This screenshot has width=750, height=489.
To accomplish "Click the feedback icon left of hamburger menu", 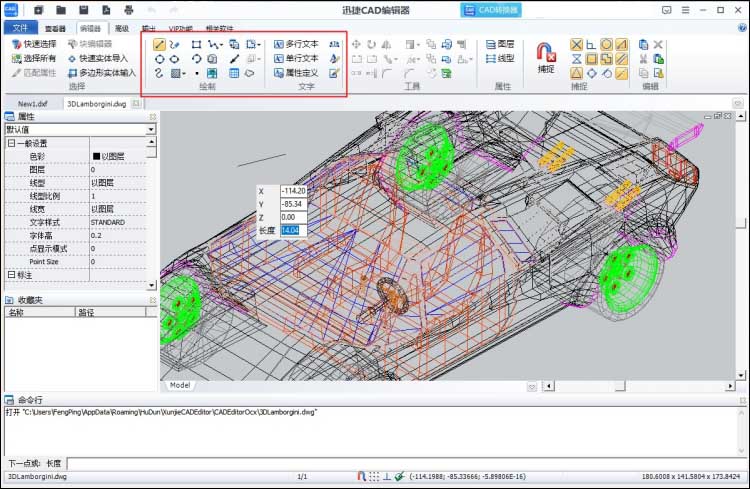I will pyautogui.click(x=667, y=10).
